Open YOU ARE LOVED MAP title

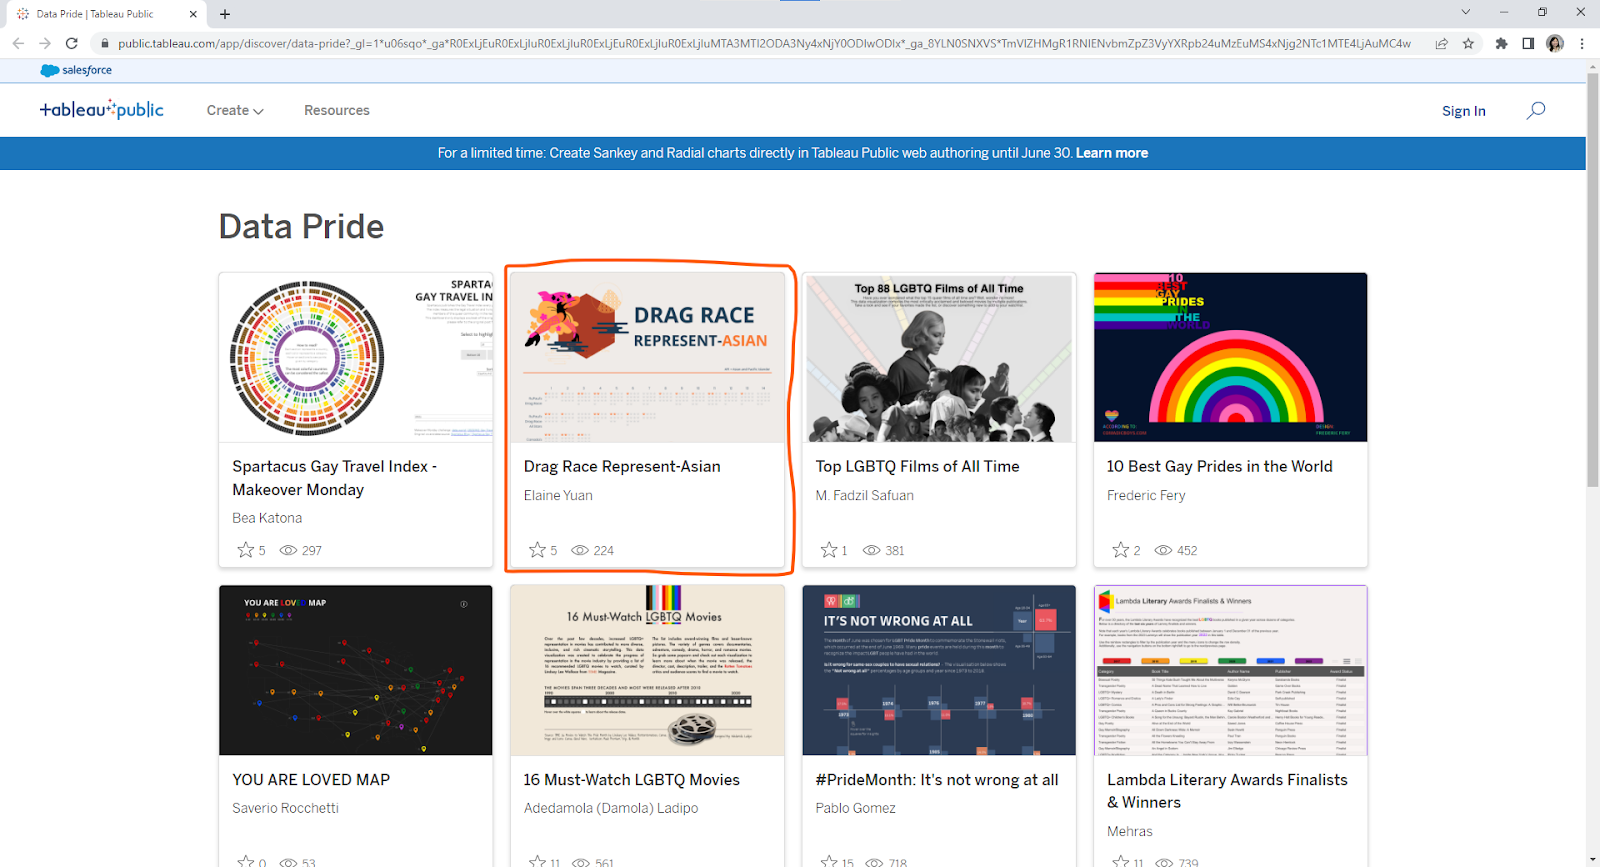[x=311, y=779]
